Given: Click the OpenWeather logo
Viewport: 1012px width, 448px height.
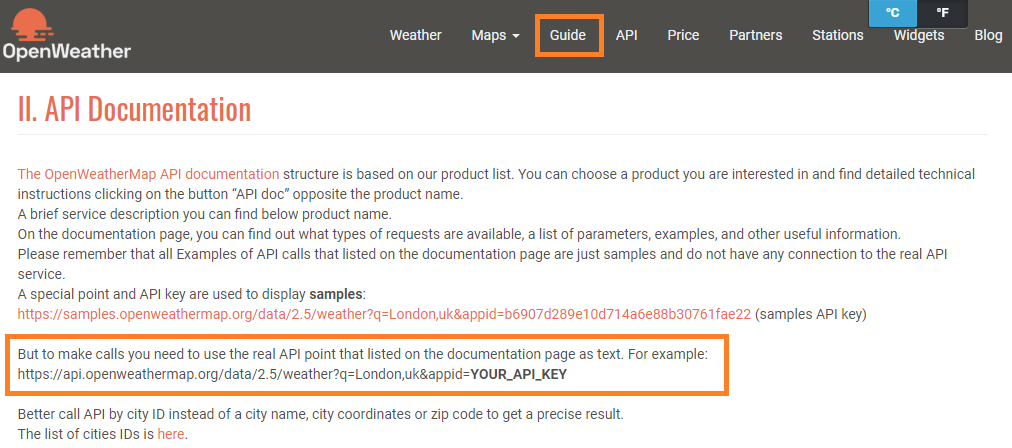Looking at the screenshot, I should (x=66, y=35).
